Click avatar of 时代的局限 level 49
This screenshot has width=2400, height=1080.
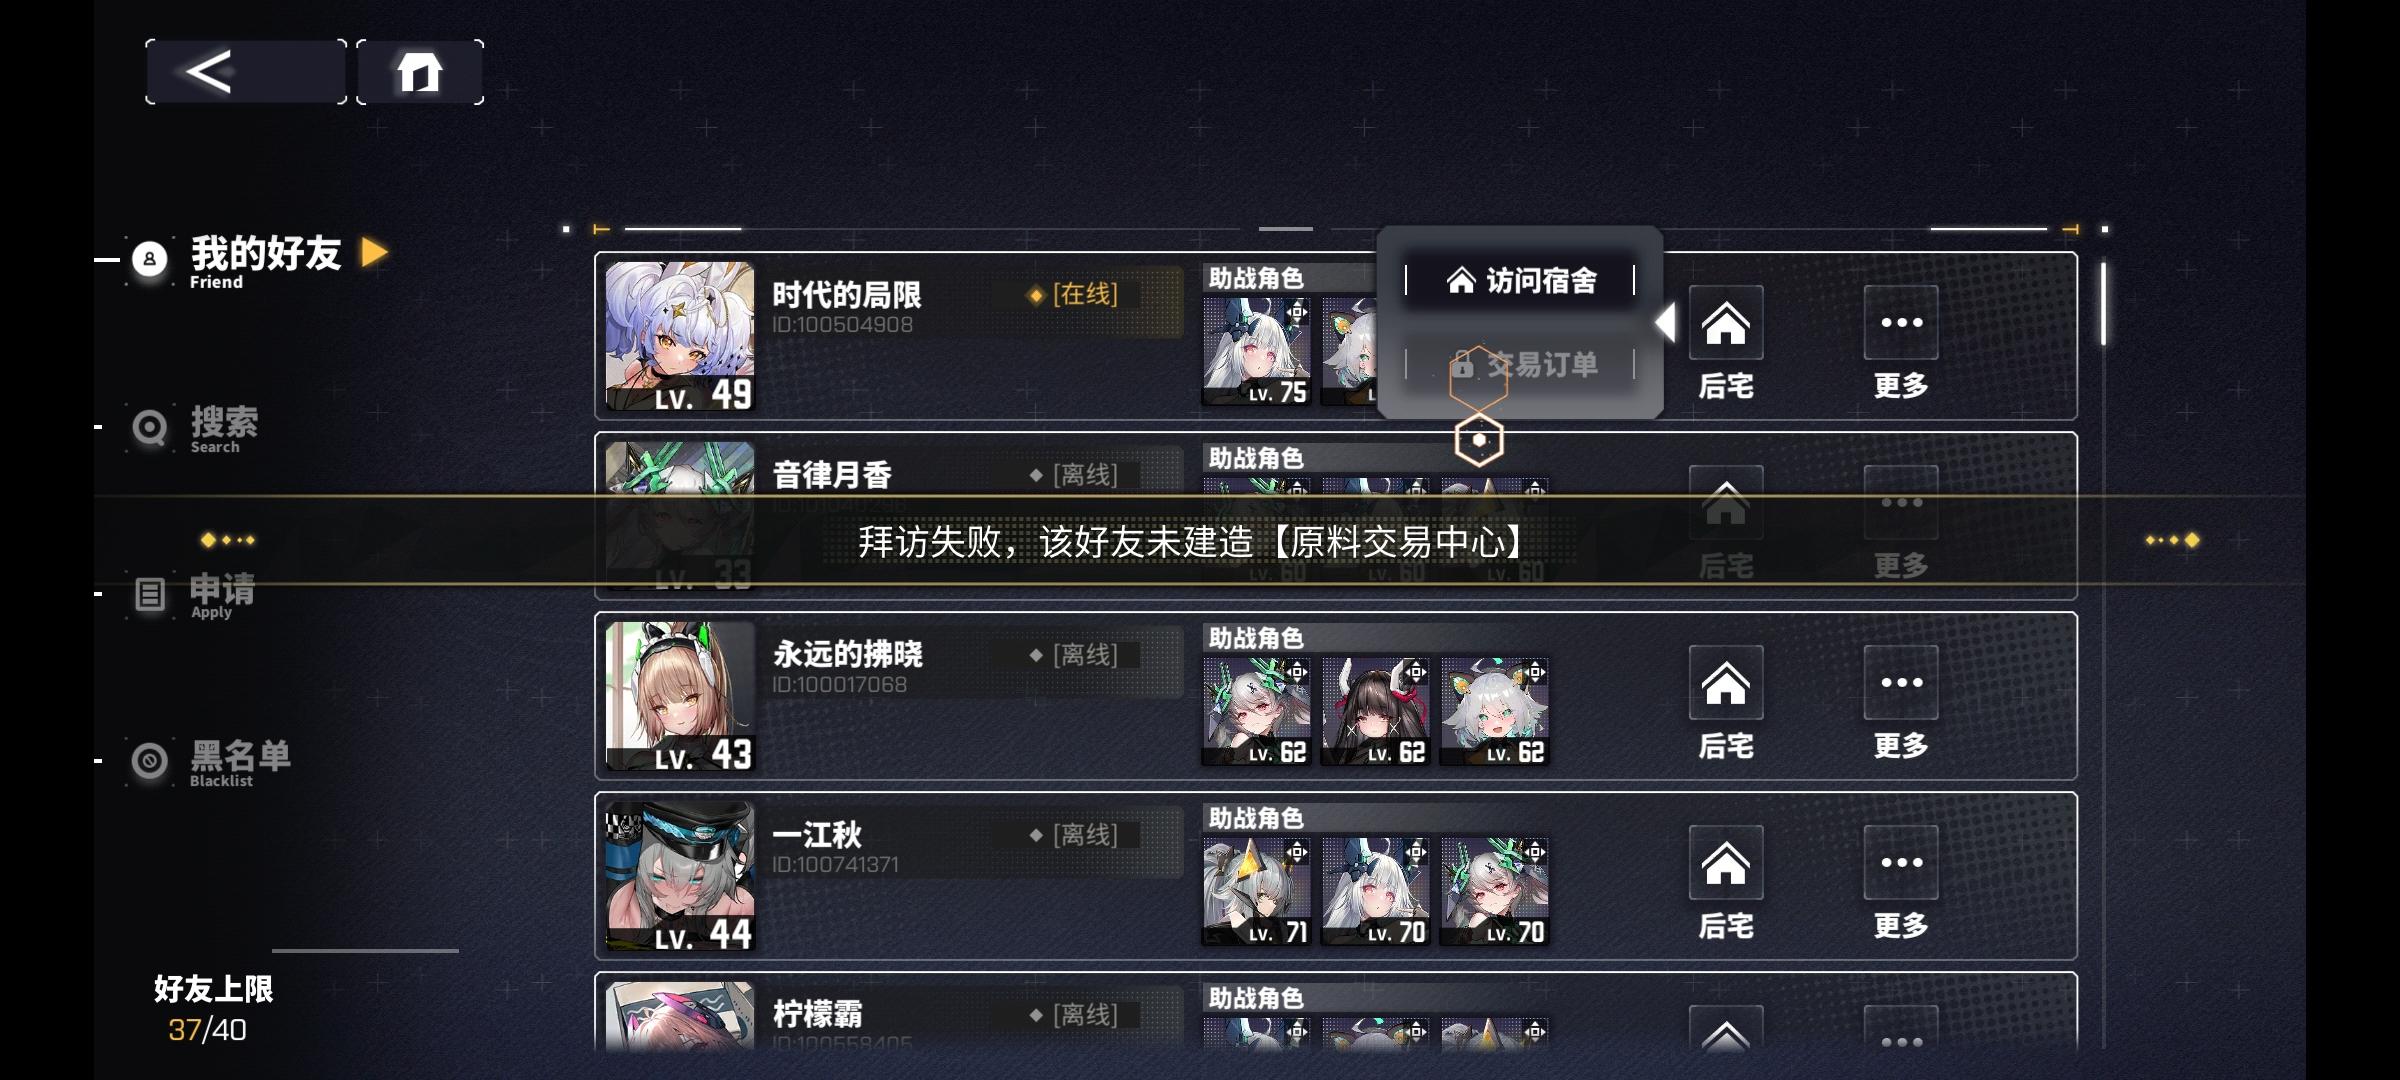tap(680, 337)
